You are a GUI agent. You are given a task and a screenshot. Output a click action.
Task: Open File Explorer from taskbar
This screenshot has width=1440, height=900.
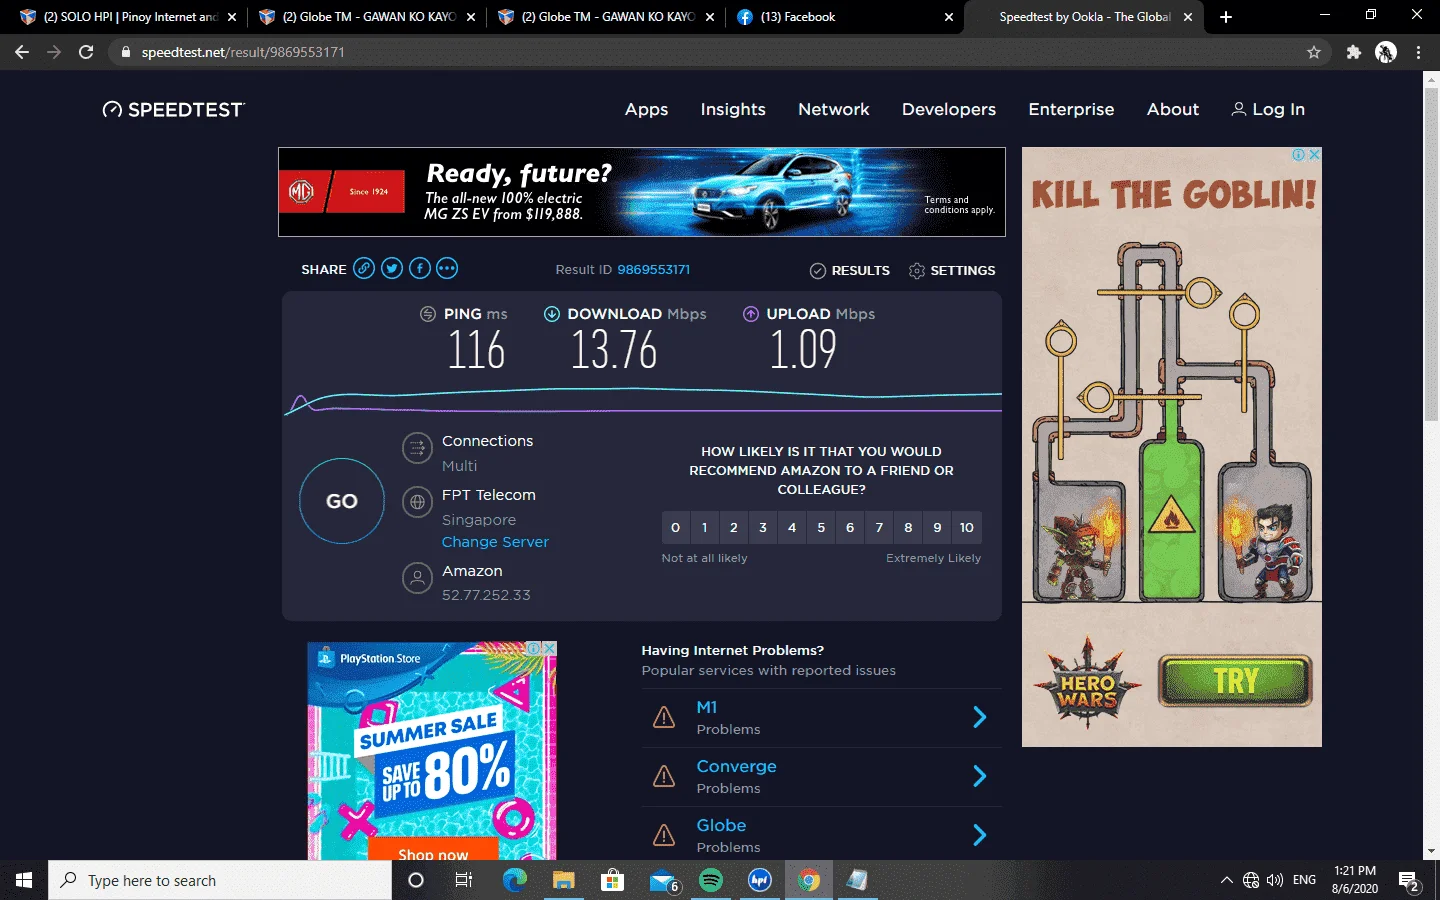(x=564, y=880)
